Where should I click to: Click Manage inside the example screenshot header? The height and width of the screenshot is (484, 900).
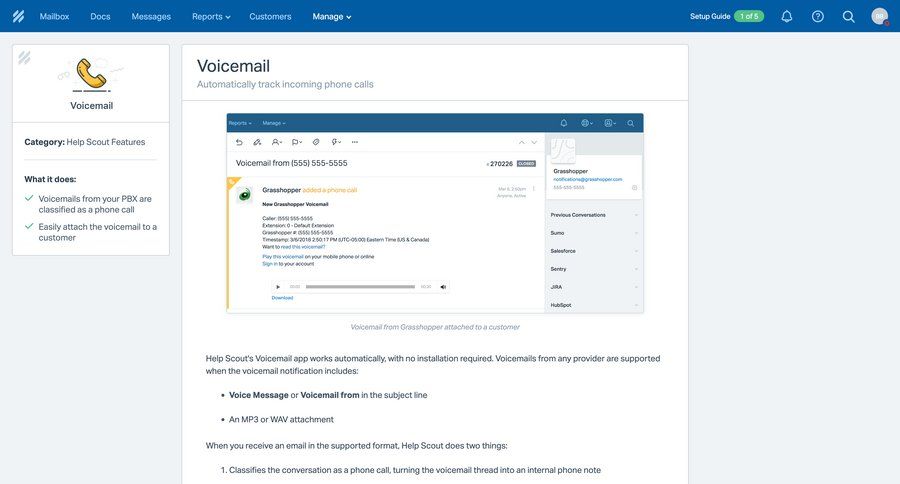point(274,123)
